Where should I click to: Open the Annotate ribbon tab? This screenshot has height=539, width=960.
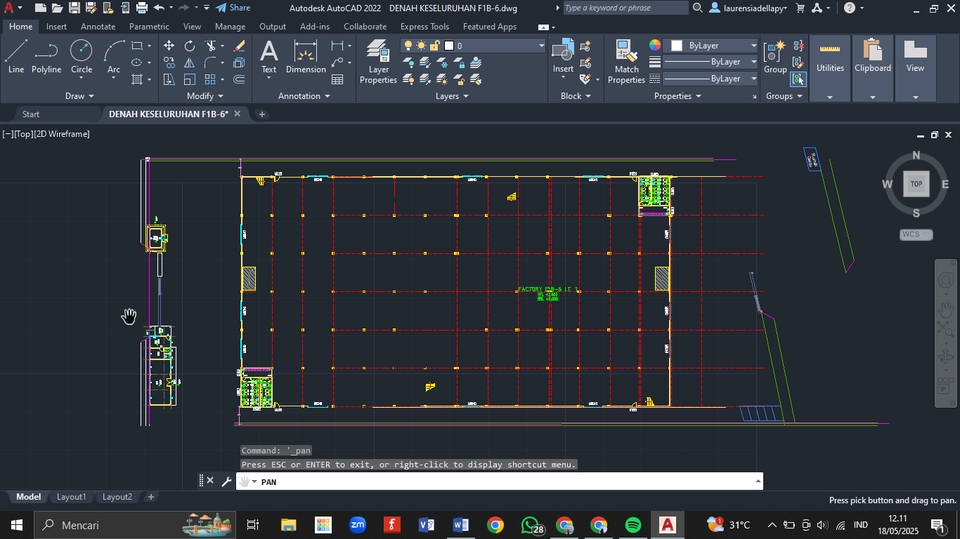pyautogui.click(x=98, y=27)
